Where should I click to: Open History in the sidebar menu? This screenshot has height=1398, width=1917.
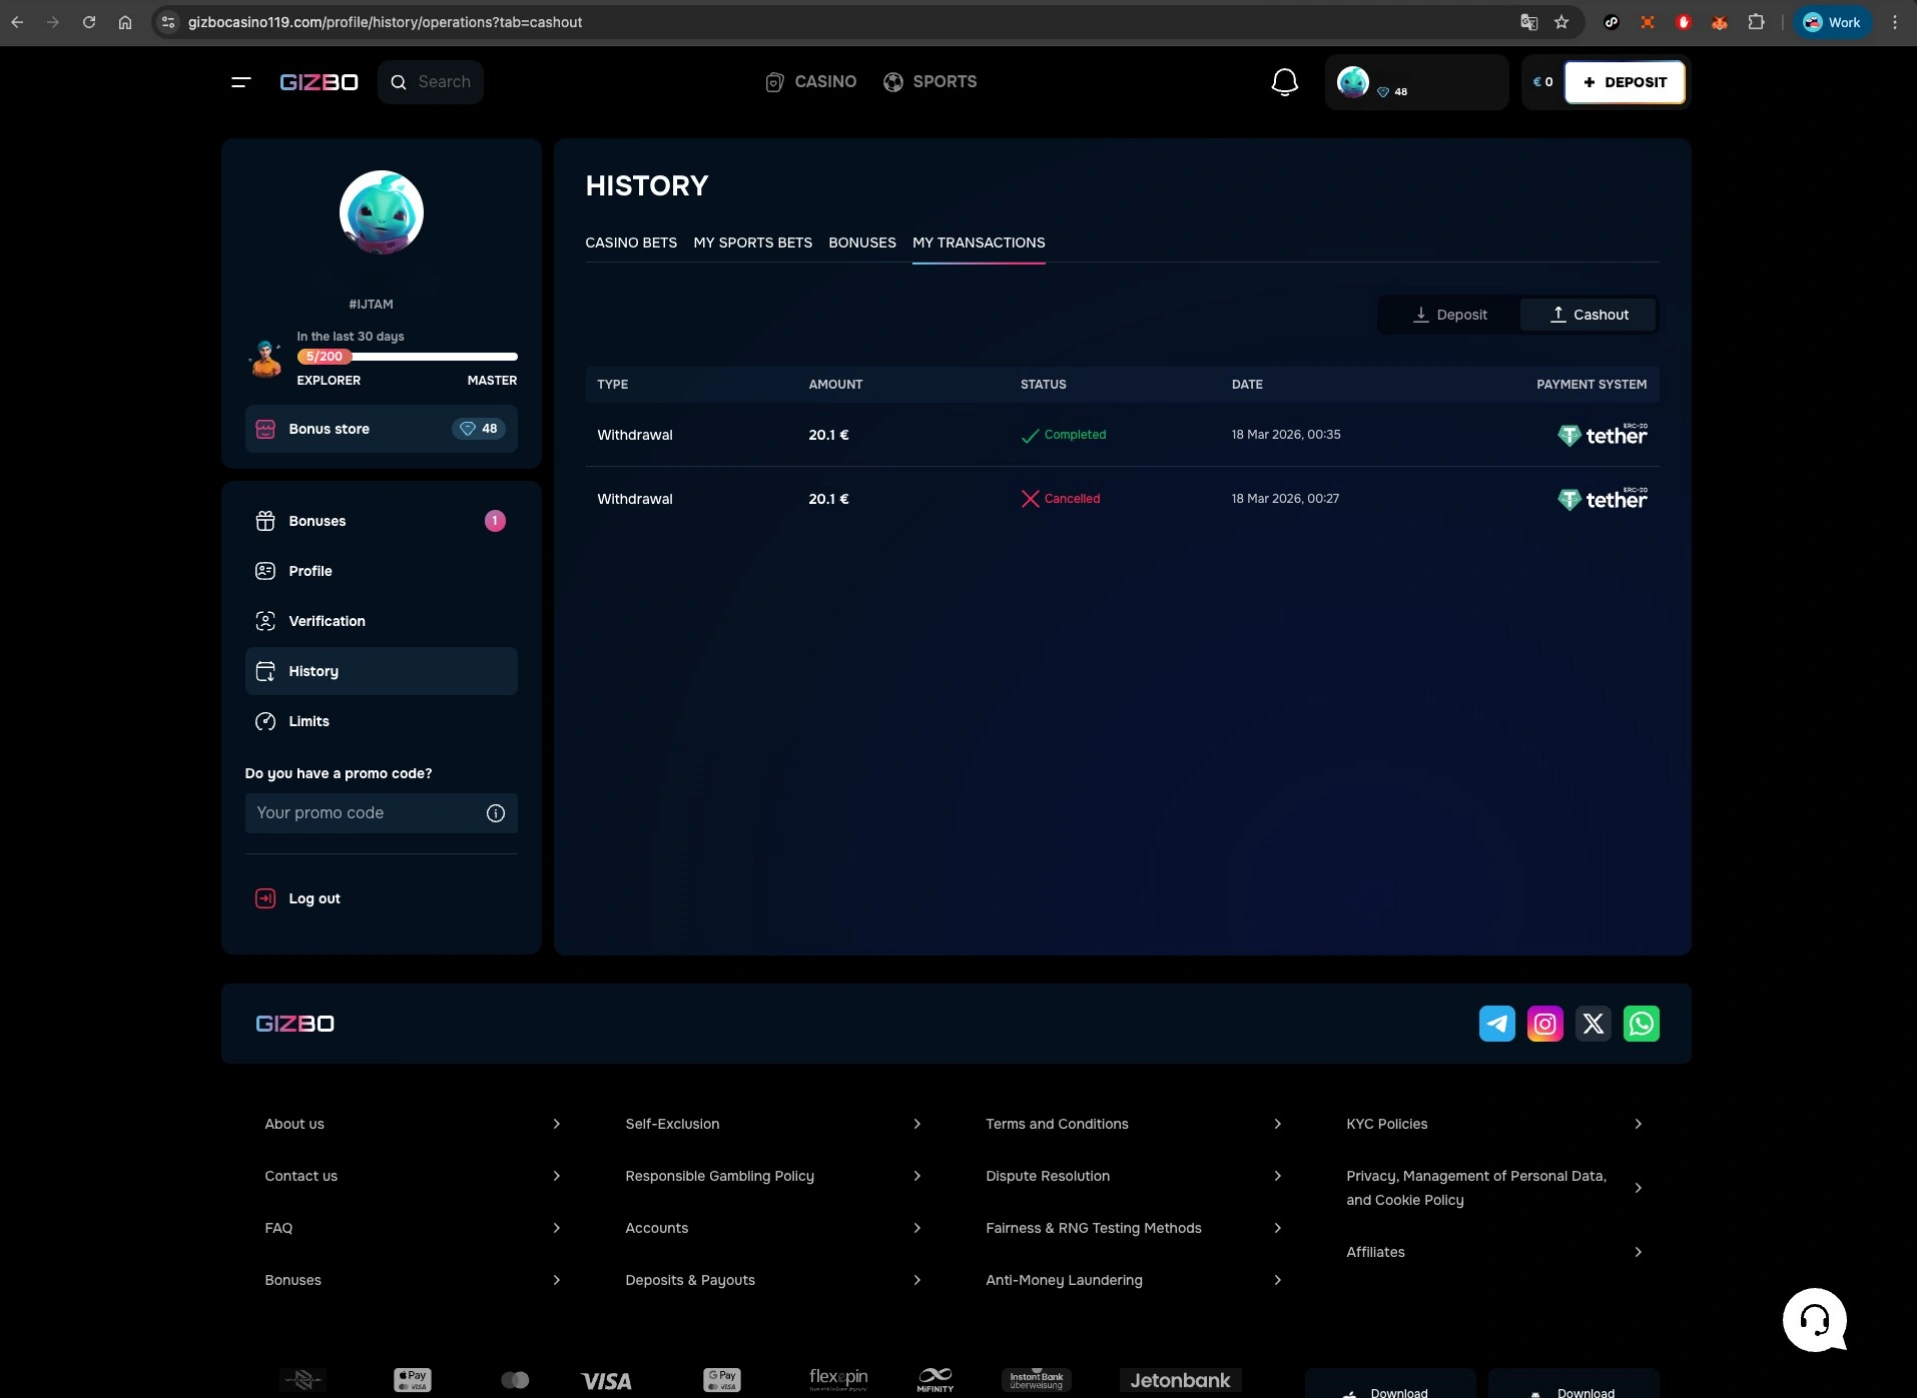(381, 670)
